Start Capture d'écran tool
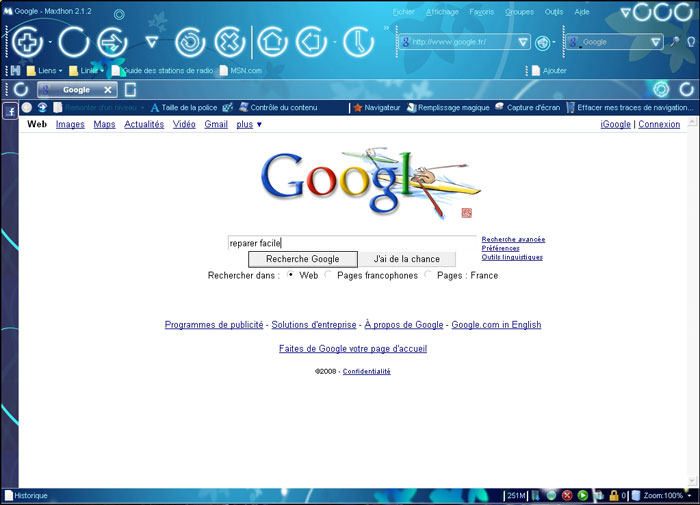The height and width of the screenshot is (505, 700). click(528, 108)
